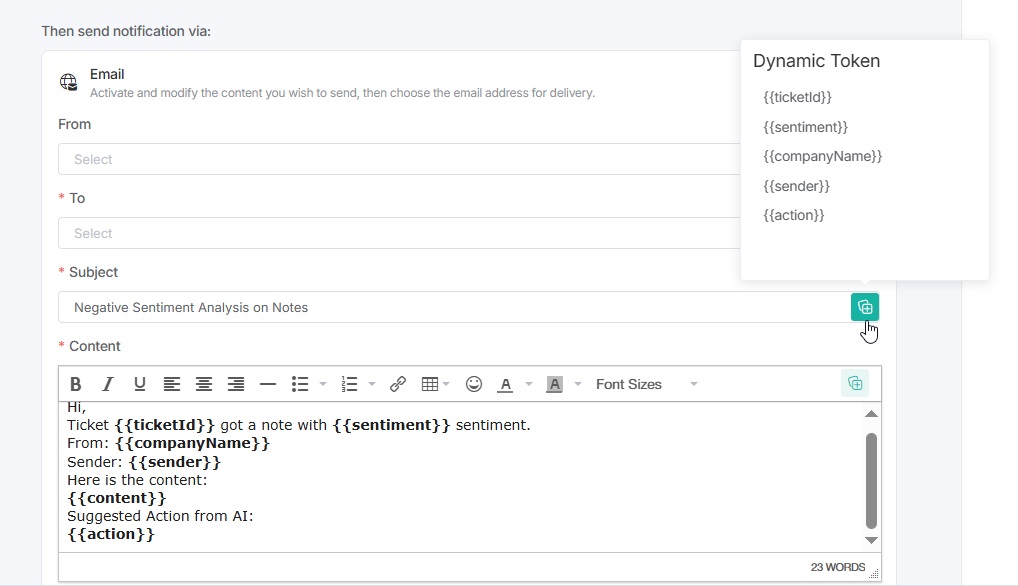1018x586 pixels.
Task: Align text to center
Action: coord(204,384)
